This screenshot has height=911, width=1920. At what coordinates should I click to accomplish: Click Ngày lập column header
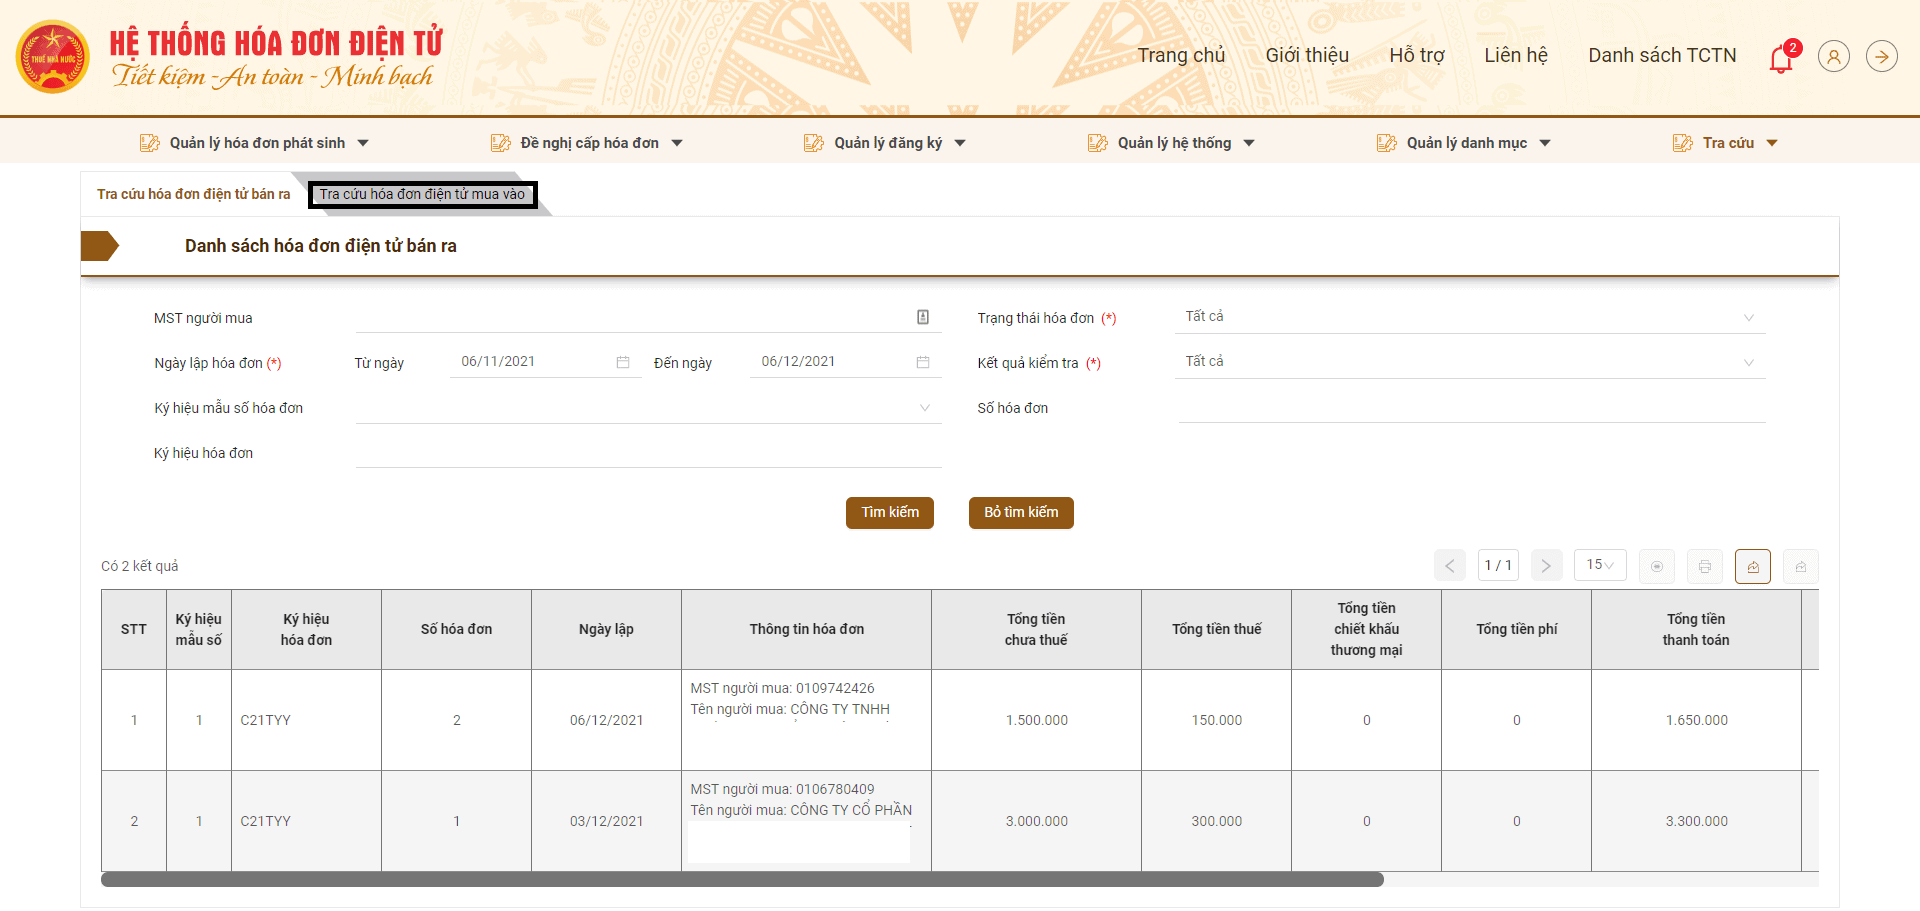pos(606,629)
